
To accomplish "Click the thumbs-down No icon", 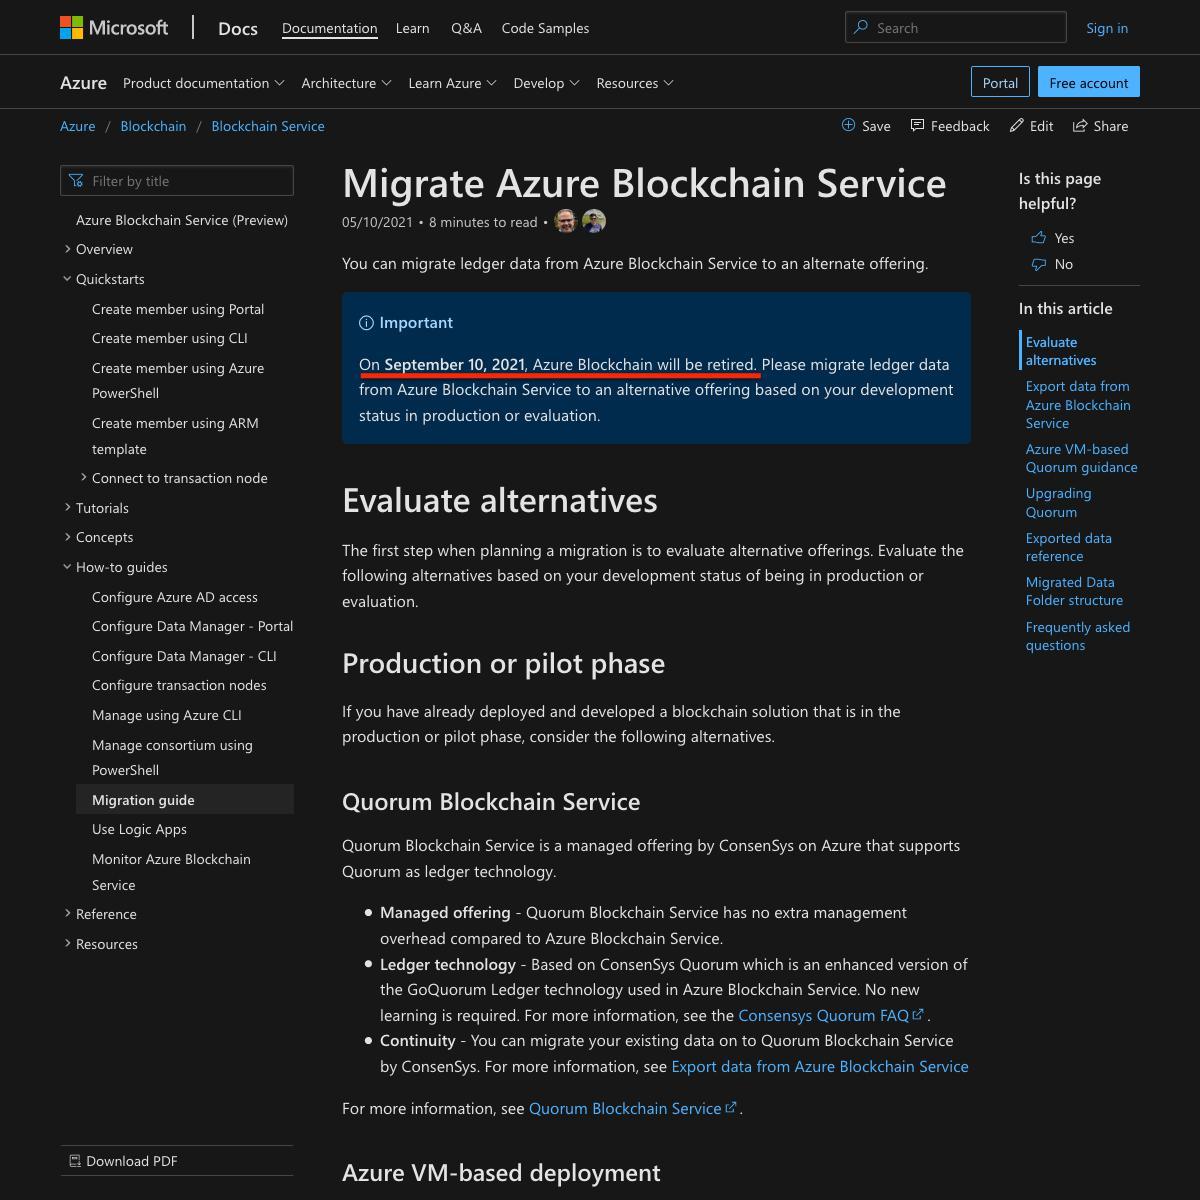I will [1038, 264].
